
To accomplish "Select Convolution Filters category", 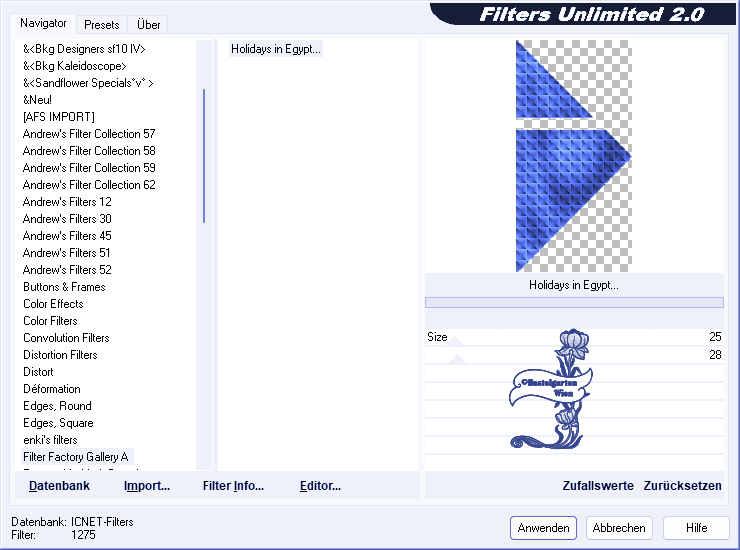I will [x=66, y=338].
